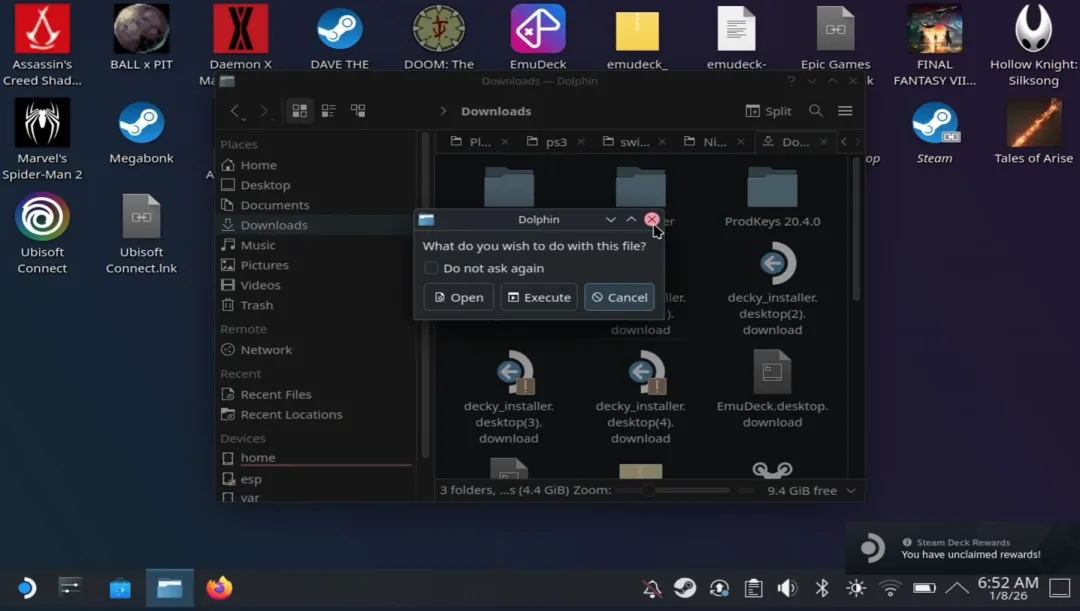Select the ProdKeys 20.4.0 folder
The image size is (1080, 611).
772,197
